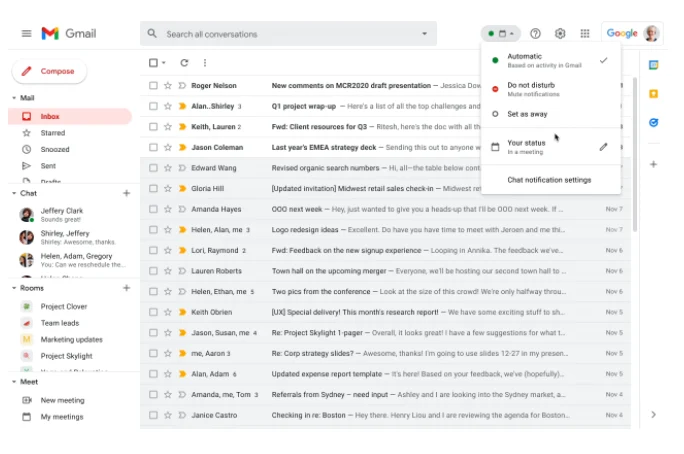Star the Roger Nelson email

pyautogui.click(x=168, y=85)
